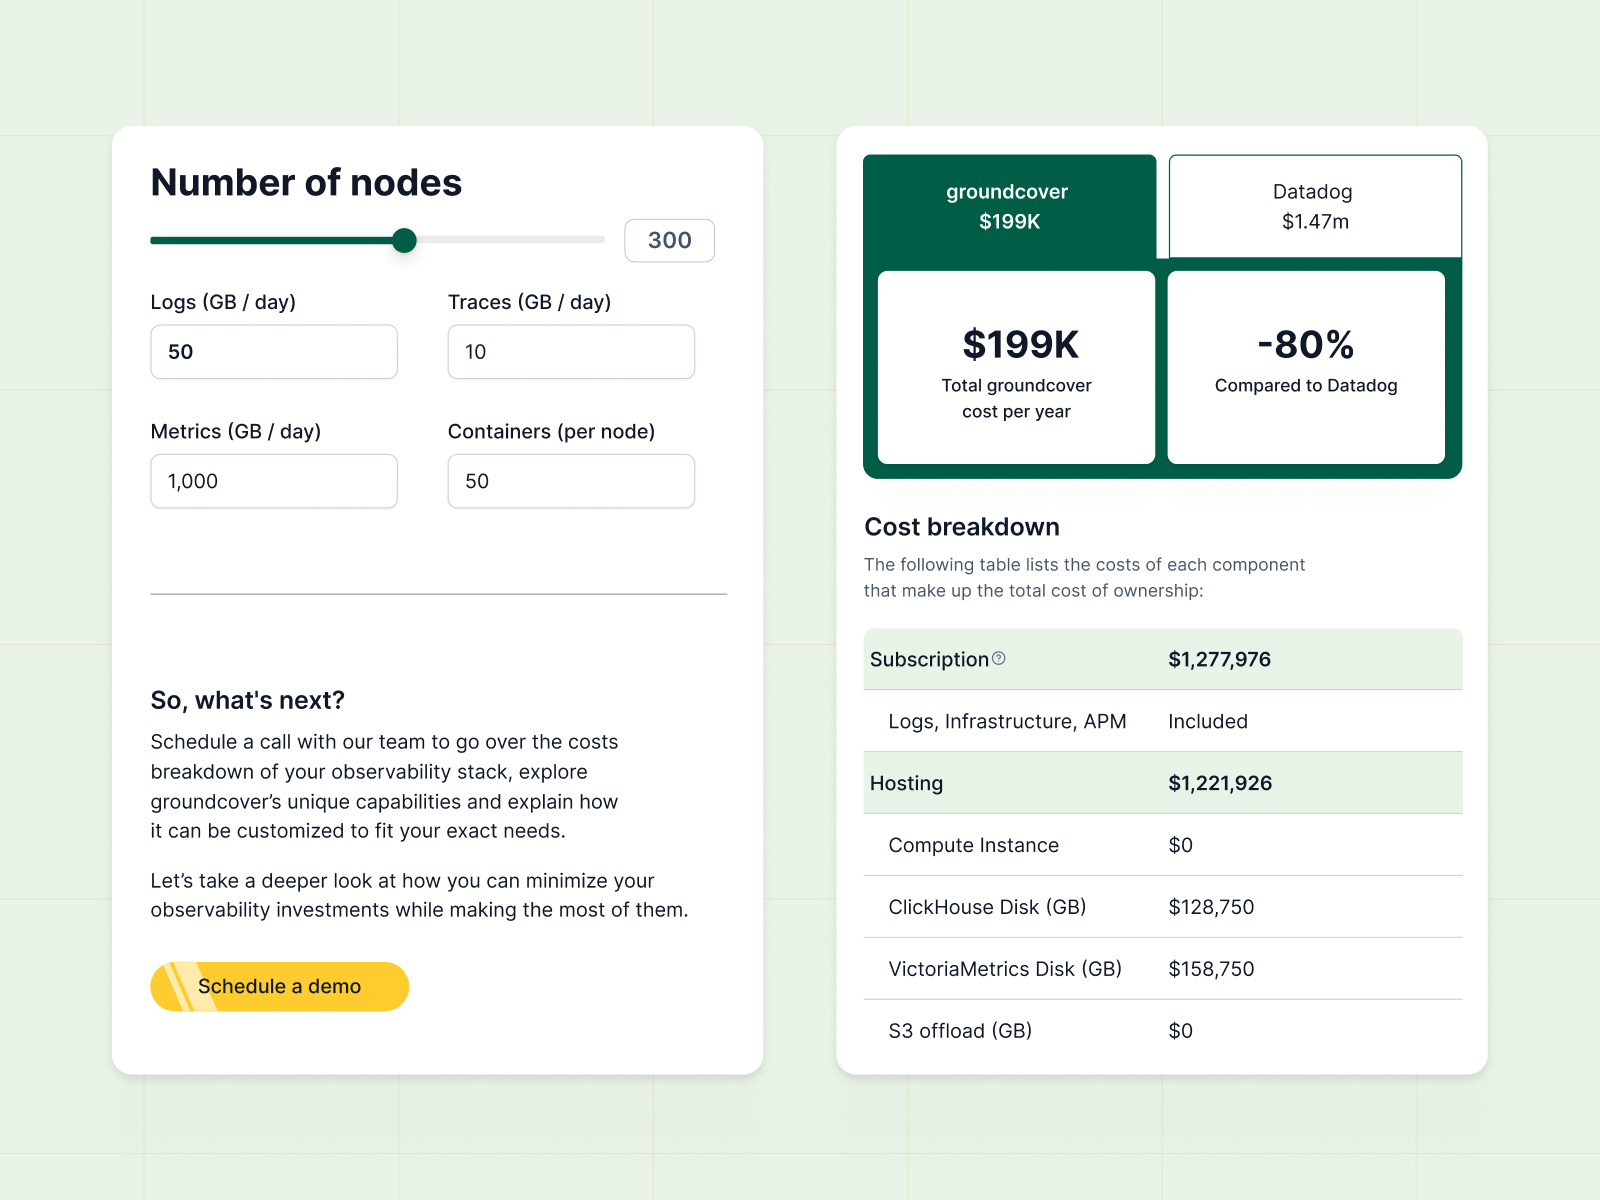Click the unfilled part of the nodes slider track
Screen dimensions: 1600x1200
point(510,240)
